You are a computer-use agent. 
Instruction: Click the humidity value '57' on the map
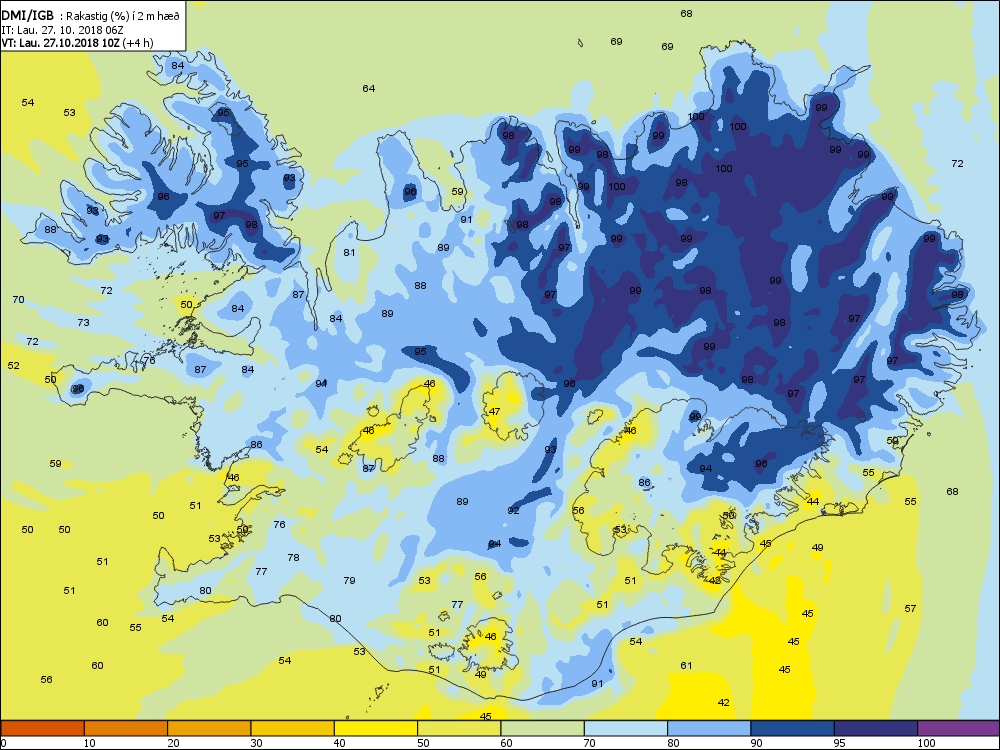(910, 609)
